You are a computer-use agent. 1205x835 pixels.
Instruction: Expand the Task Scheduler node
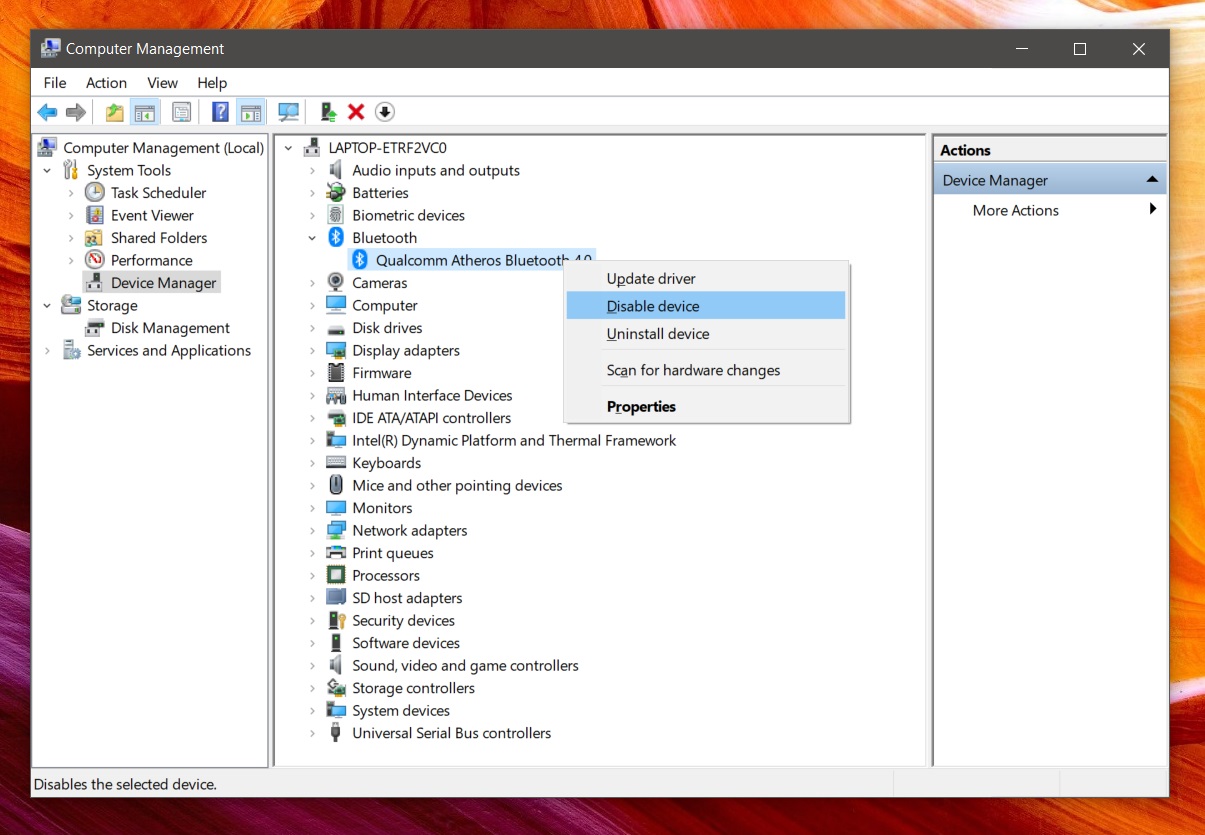pyautogui.click(x=71, y=193)
